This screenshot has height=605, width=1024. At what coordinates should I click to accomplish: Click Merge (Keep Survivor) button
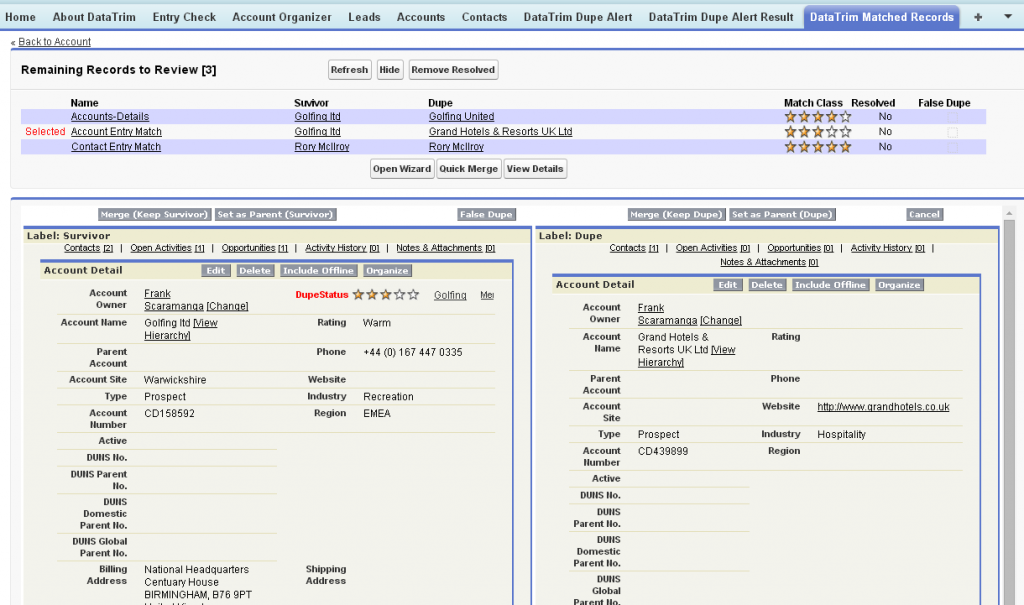point(155,215)
